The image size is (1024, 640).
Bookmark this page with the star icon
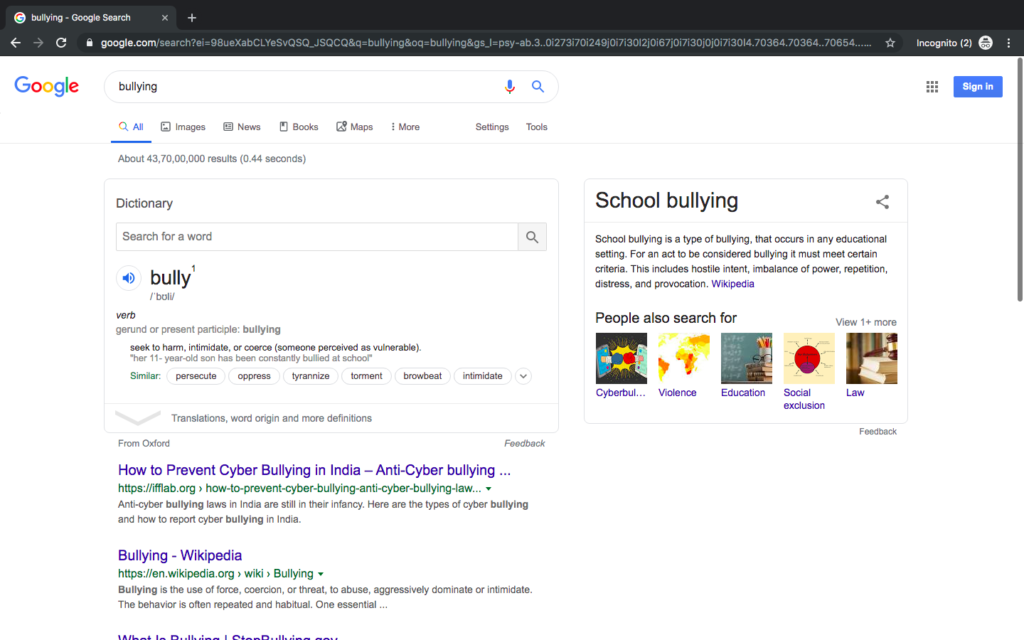[x=890, y=43]
